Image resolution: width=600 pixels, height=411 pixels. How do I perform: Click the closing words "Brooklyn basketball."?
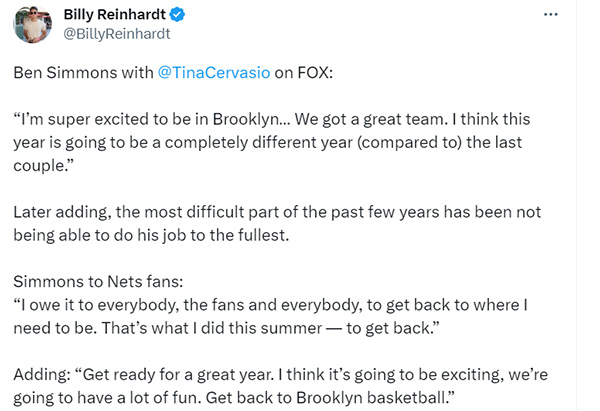[375, 398]
